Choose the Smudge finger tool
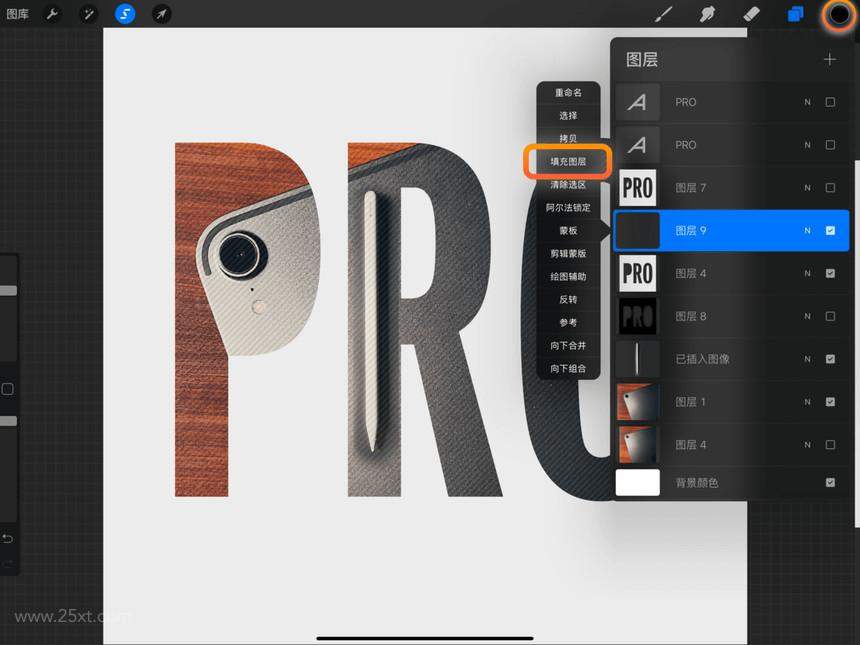Screen dimensions: 860x645 coord(707,14)
